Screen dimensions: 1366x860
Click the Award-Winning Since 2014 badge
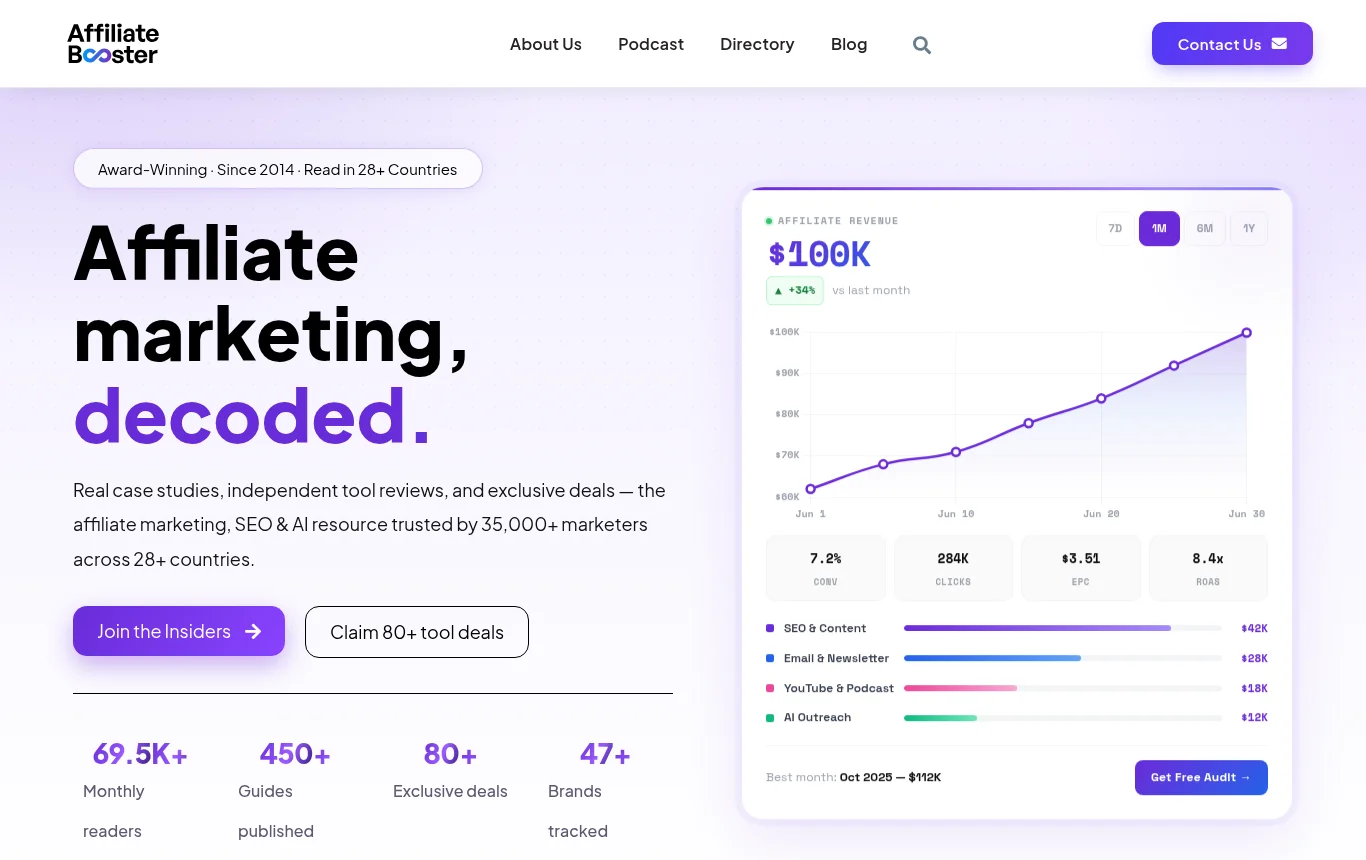(278, 169)
